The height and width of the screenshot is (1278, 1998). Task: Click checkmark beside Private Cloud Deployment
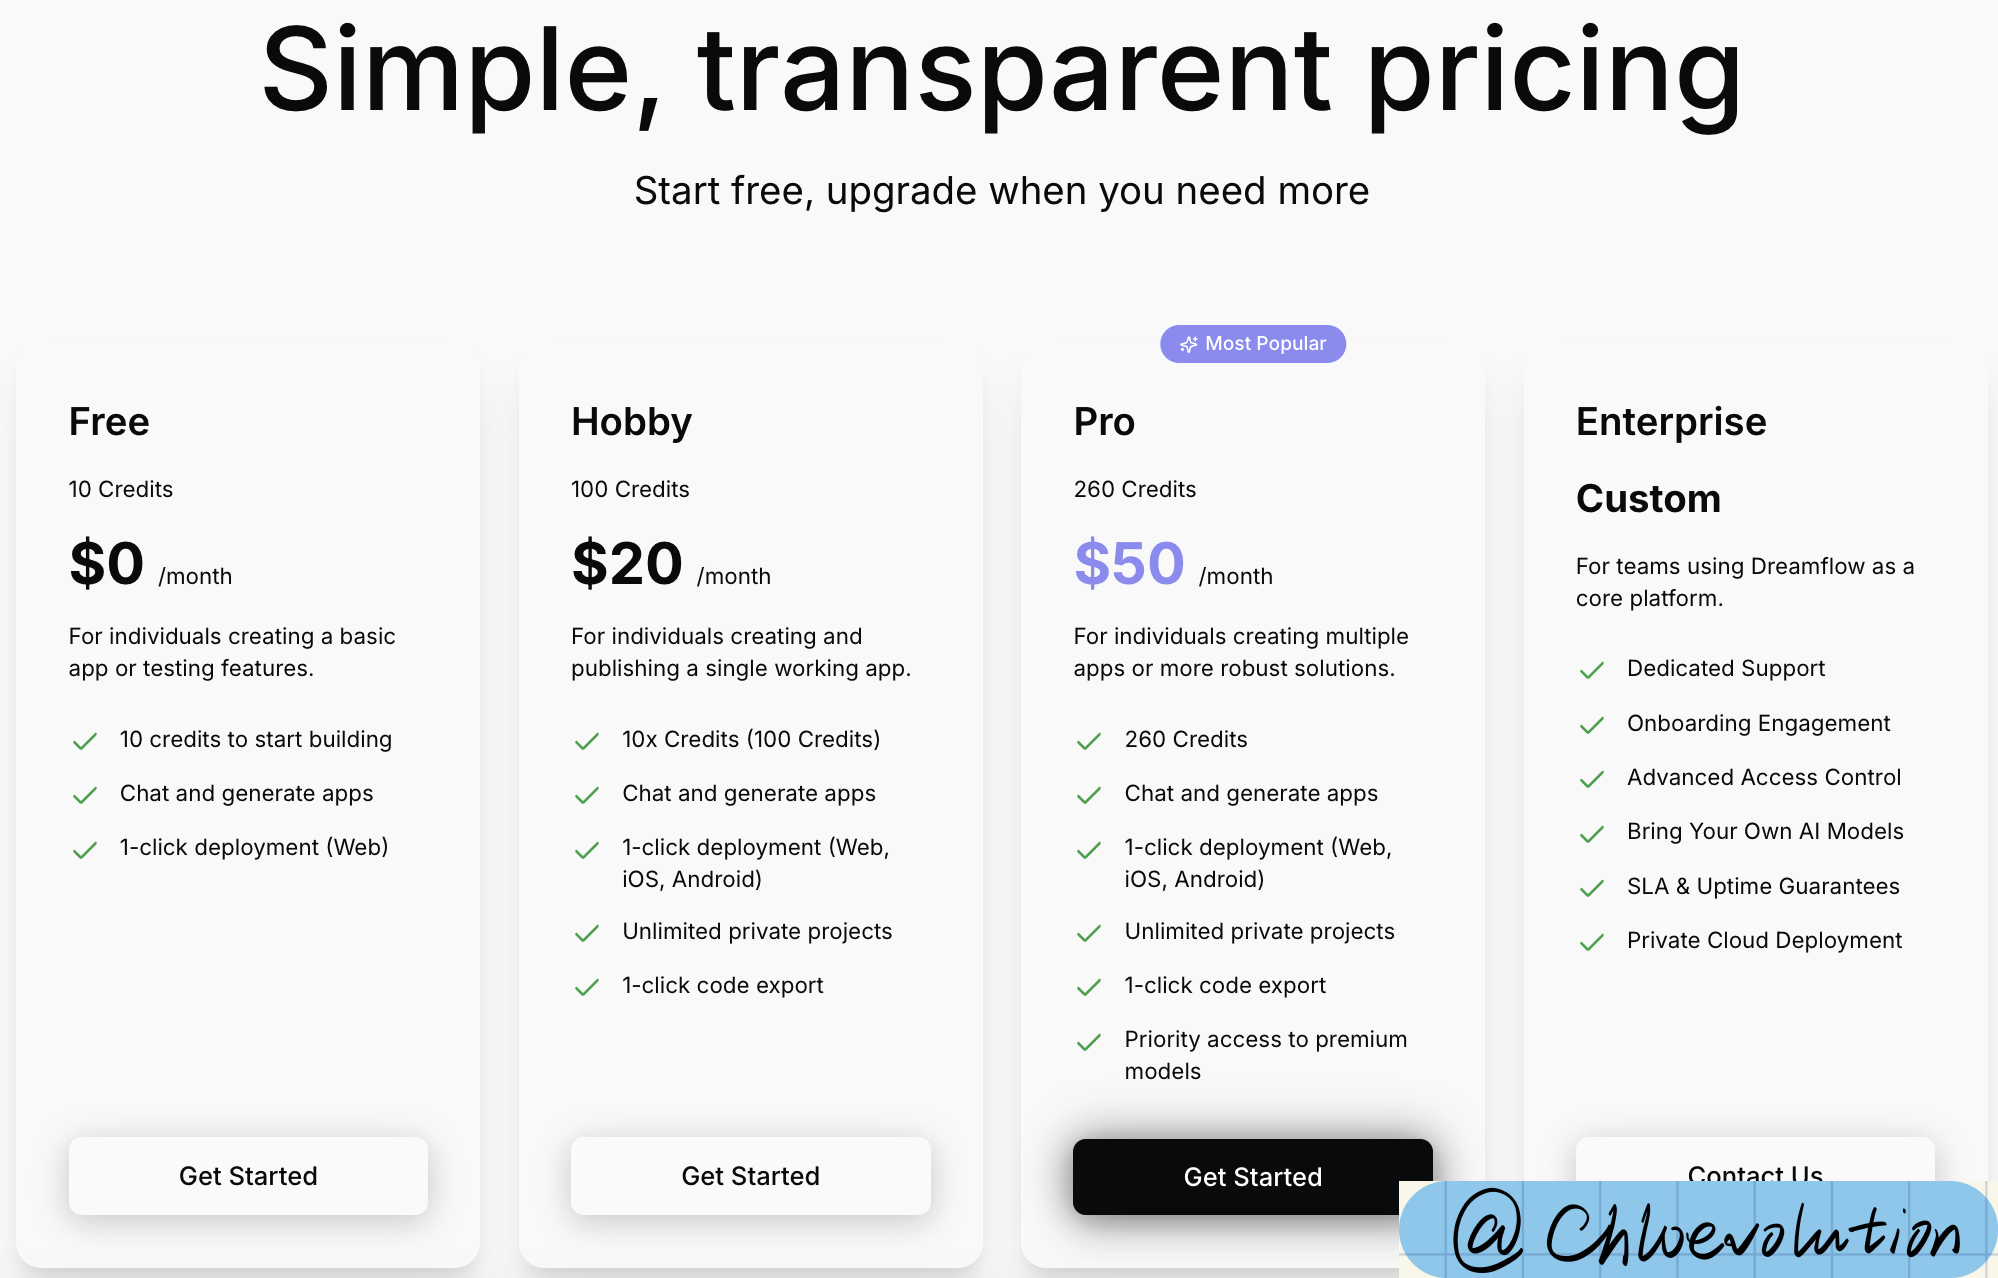1591,942
